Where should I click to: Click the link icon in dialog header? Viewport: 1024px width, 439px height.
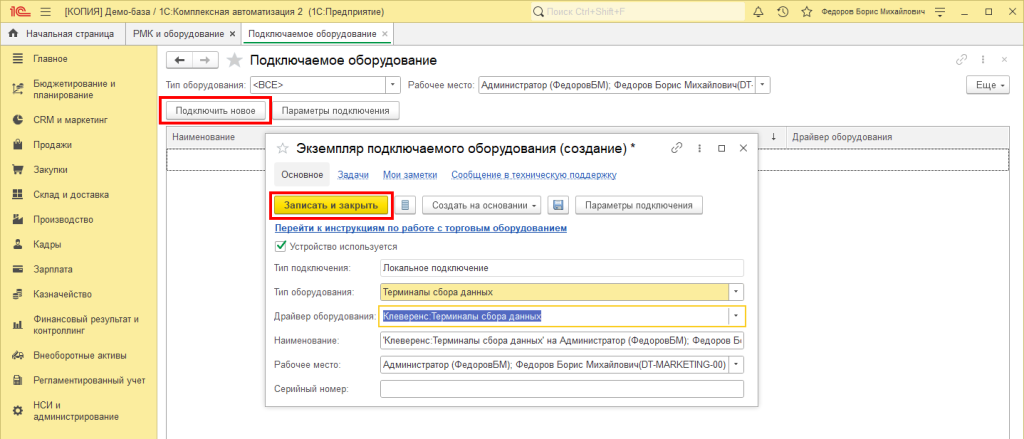pyautogui.click(x=677, y=148)
